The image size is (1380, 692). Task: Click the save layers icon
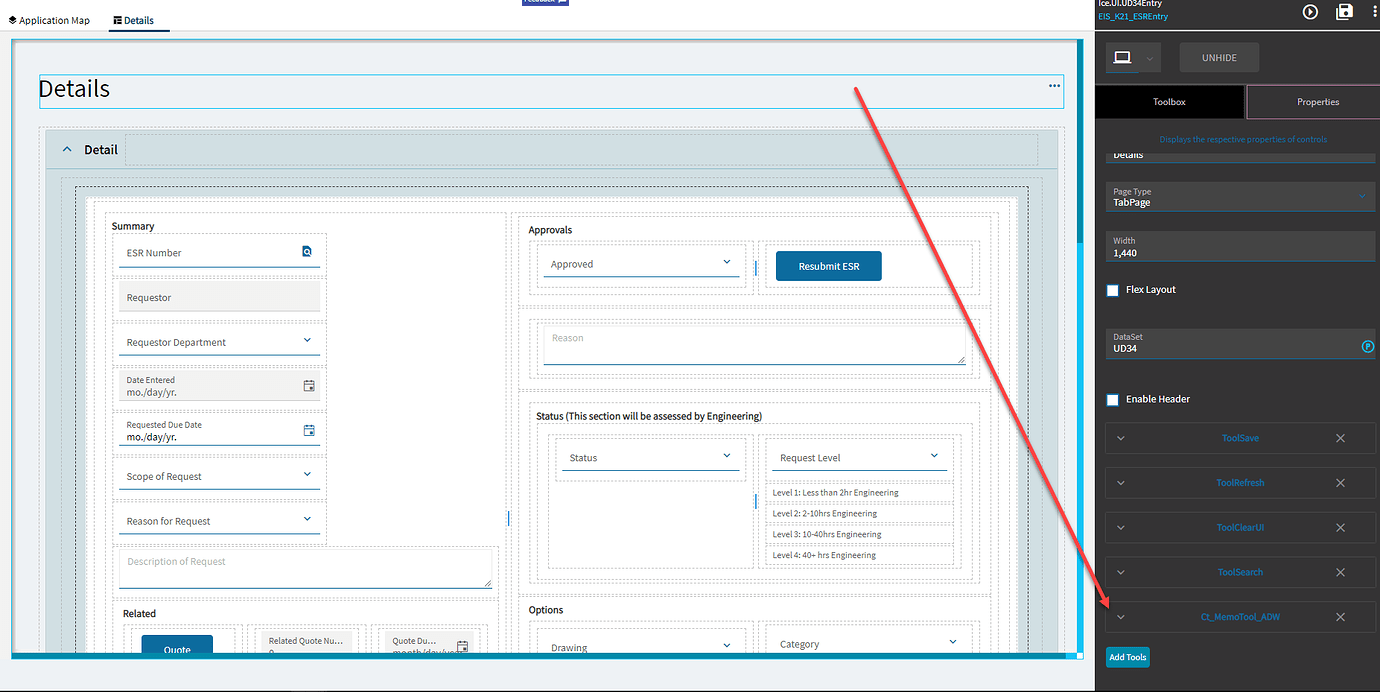pyautogui.click(x=1344, y=12)
